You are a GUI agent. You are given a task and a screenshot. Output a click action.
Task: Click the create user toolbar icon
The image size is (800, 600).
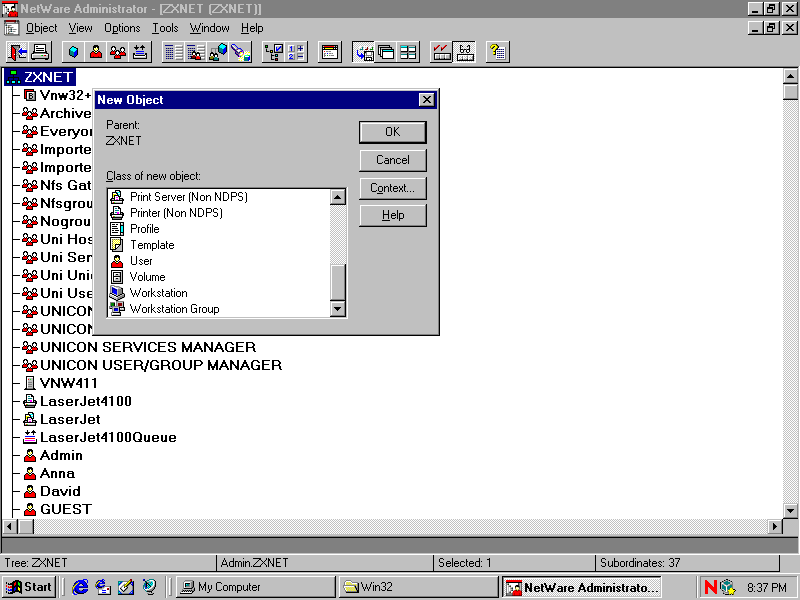pyautogui.click(x=95, y=52)
